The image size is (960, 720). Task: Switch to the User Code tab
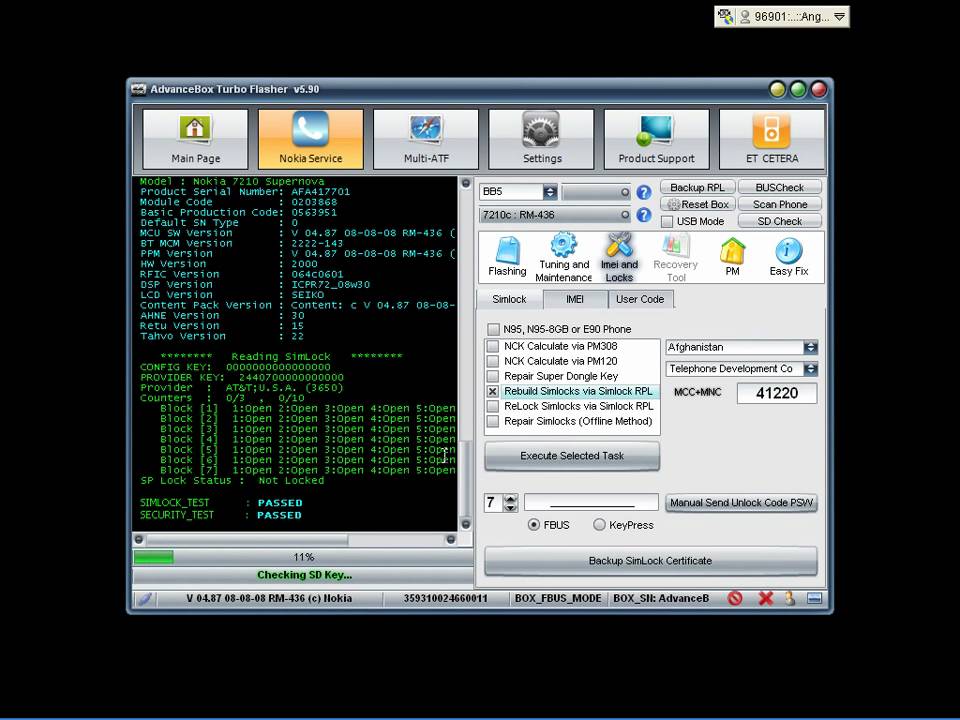click(x=640, y=299)
